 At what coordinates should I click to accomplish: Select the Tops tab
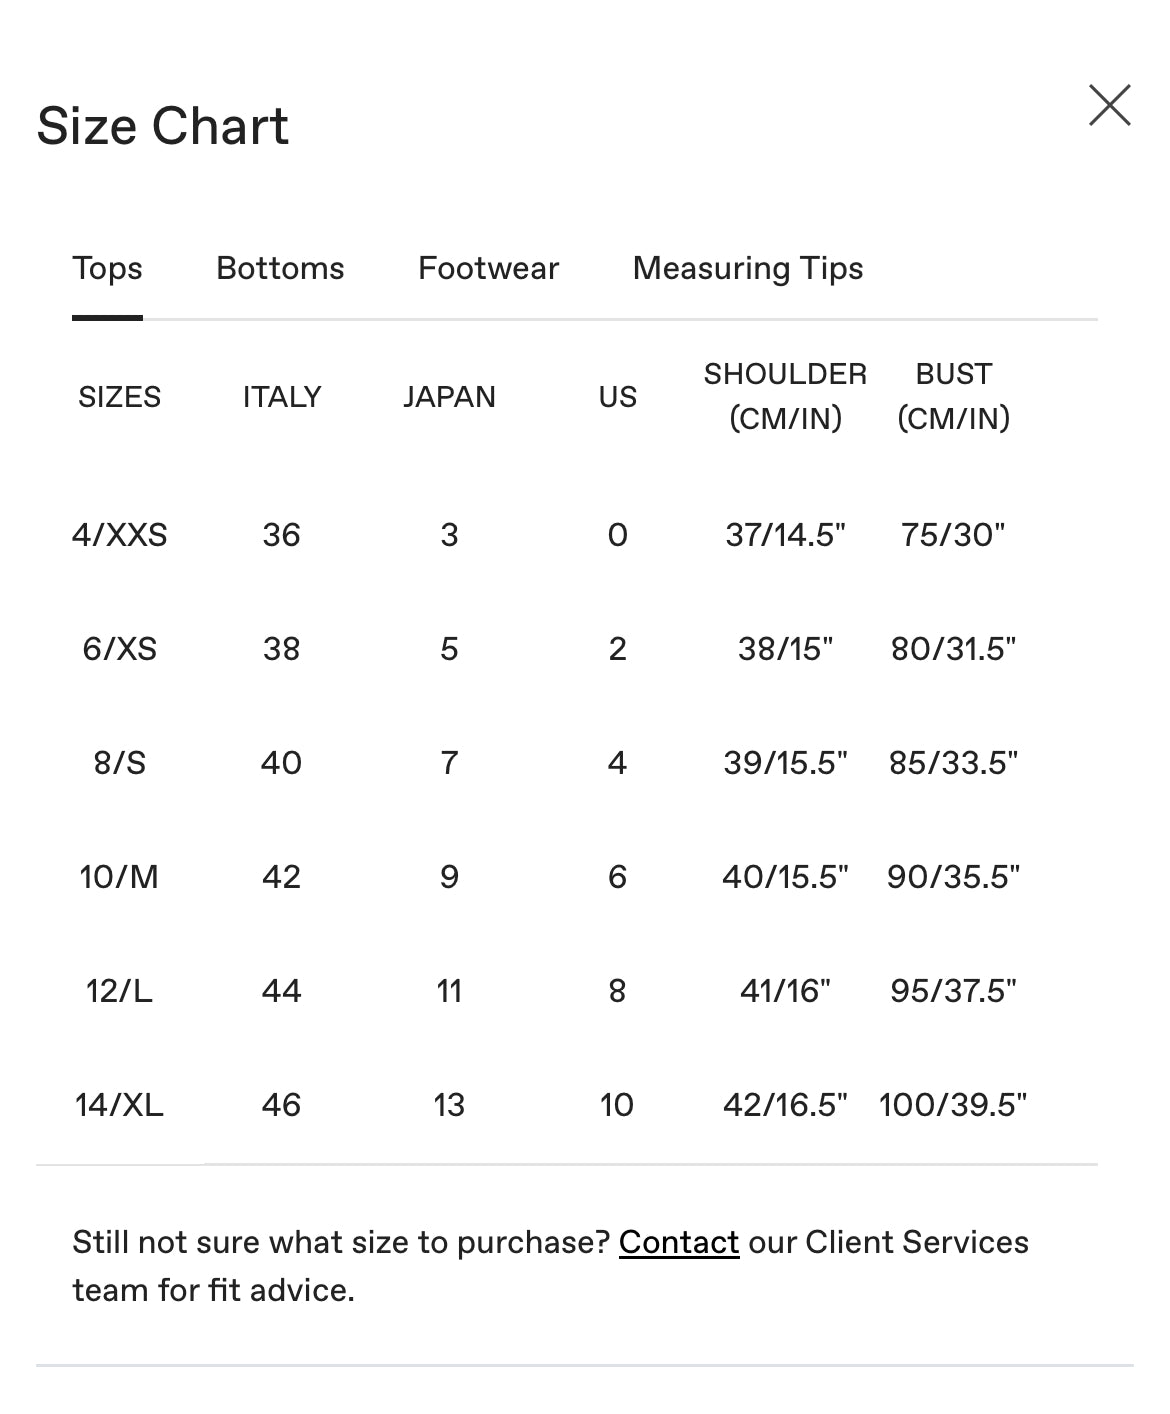pos(107,268)
